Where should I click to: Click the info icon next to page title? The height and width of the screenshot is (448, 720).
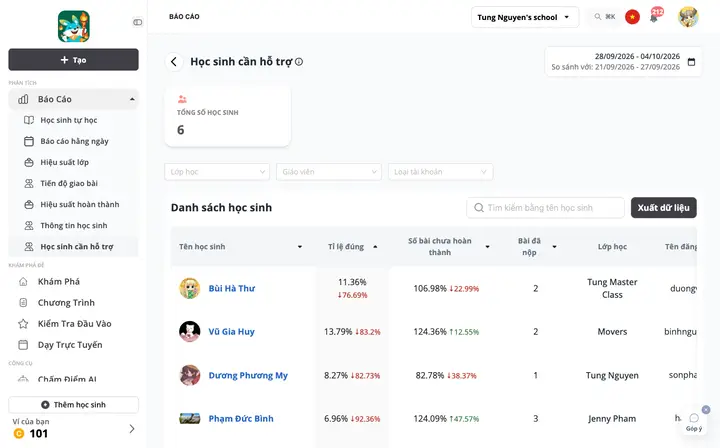299,62
